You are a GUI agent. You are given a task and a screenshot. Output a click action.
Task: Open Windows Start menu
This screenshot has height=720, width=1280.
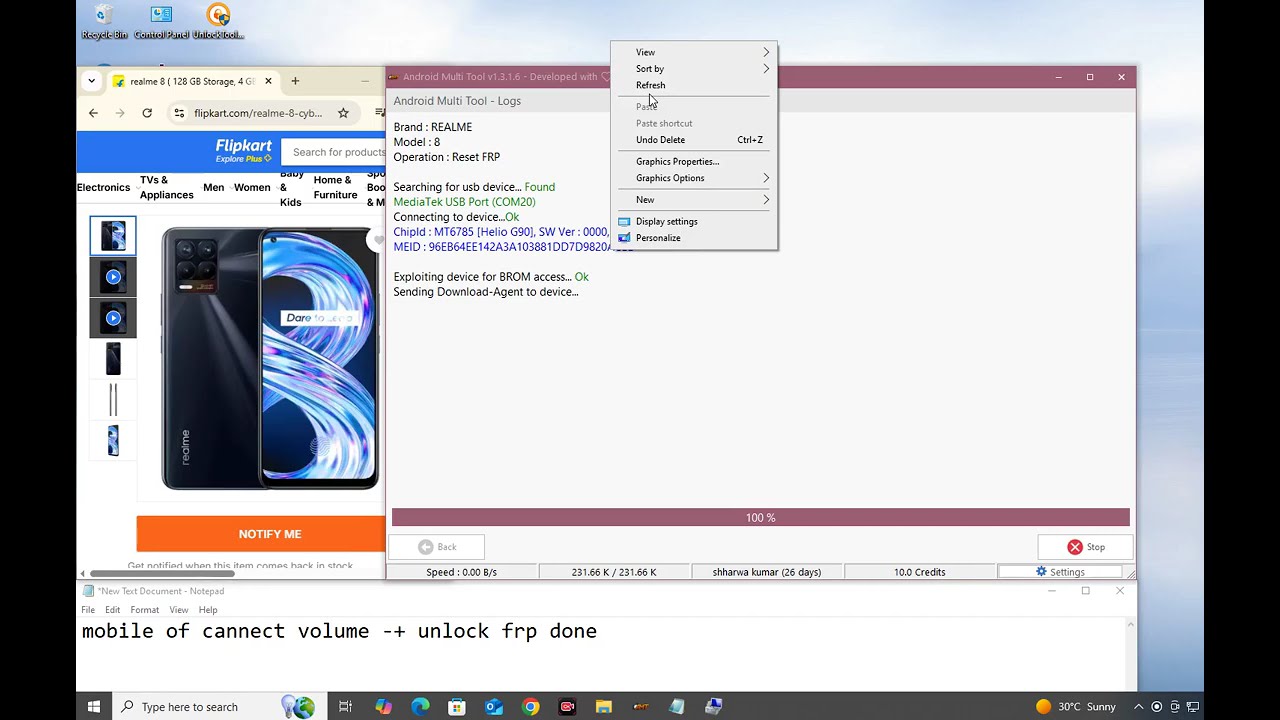point(94,707)
